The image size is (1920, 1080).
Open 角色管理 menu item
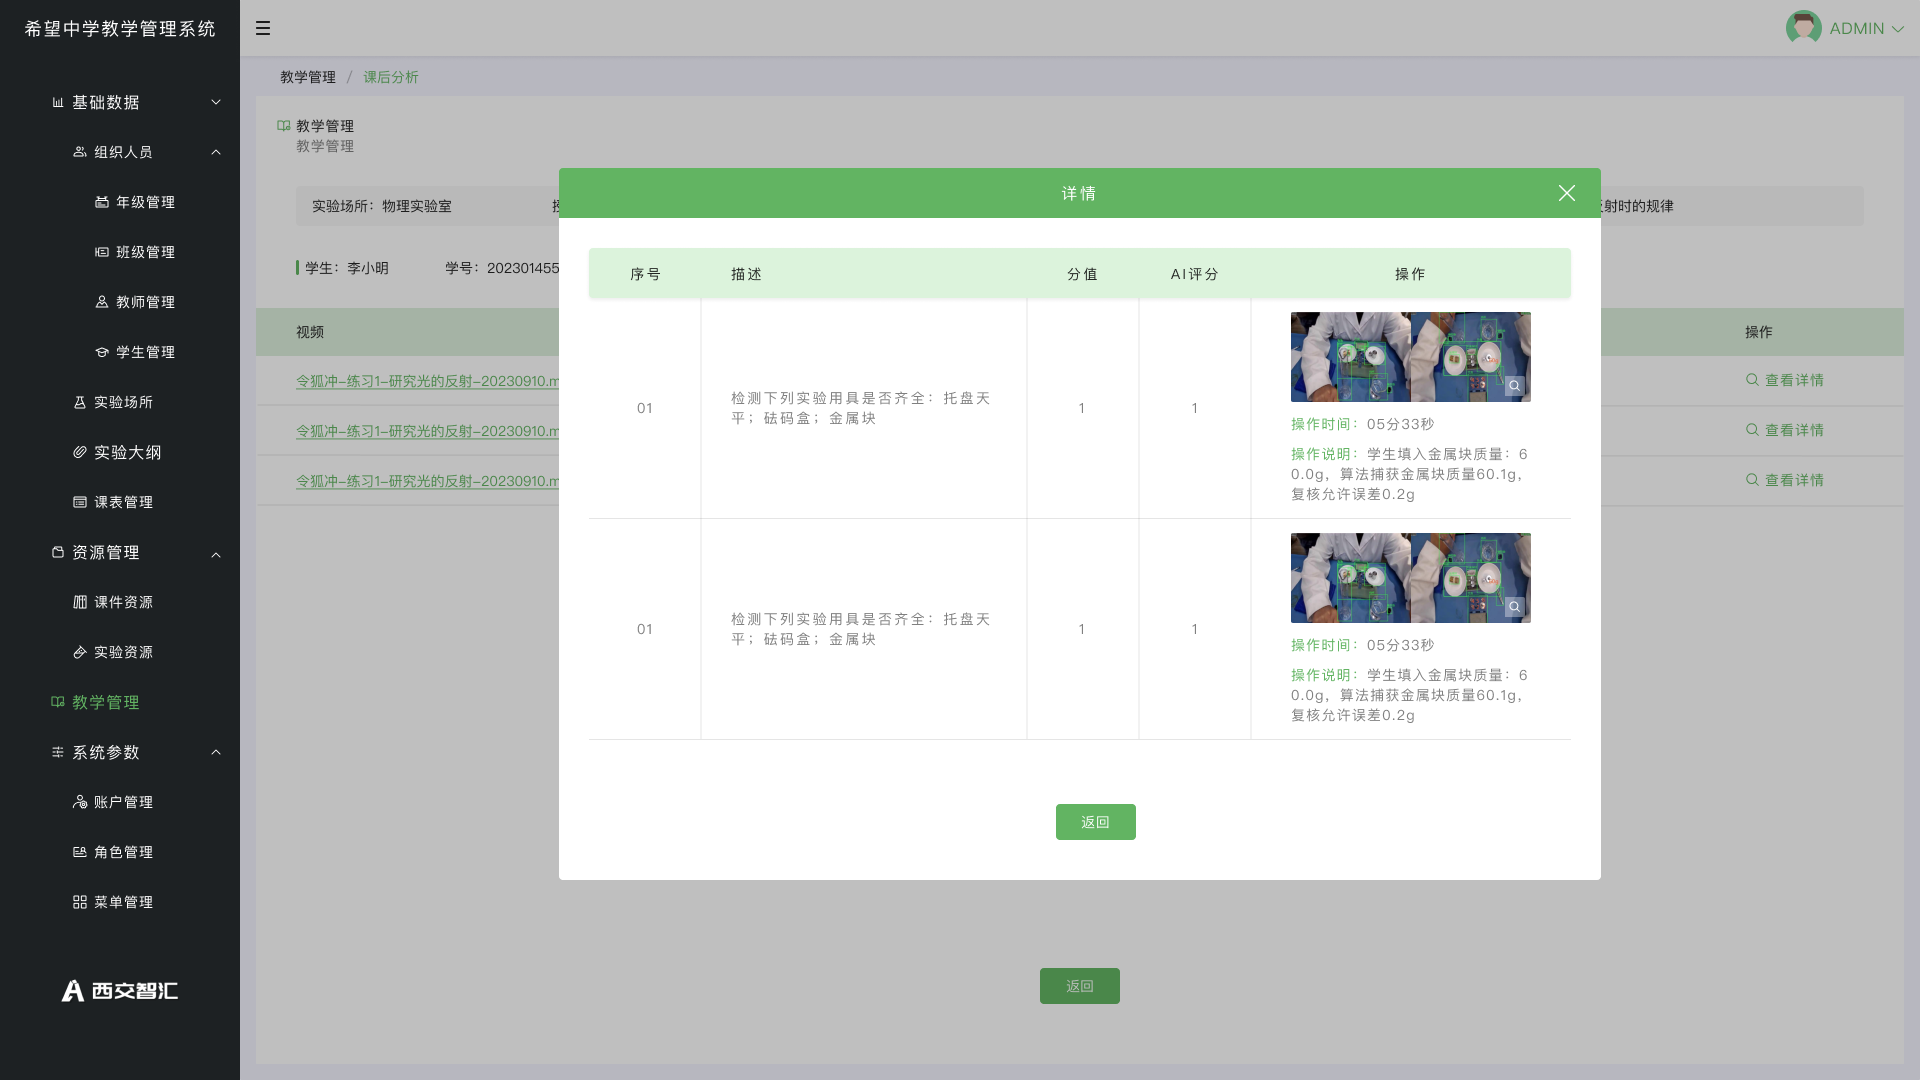click(x=123, y=852)
